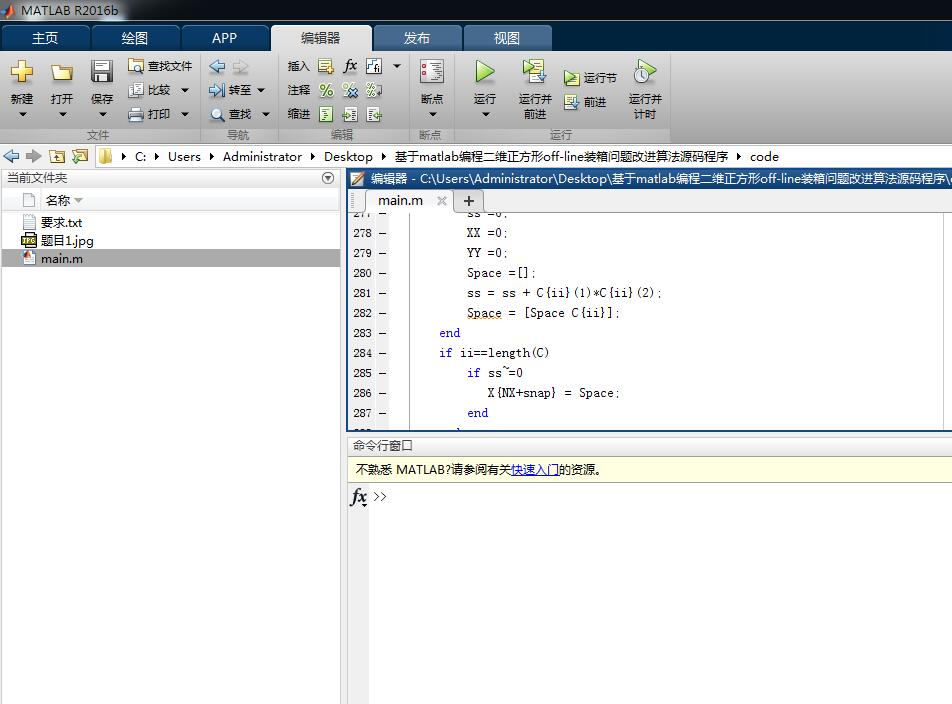Select main.m in current folder list

click(171, 259)
